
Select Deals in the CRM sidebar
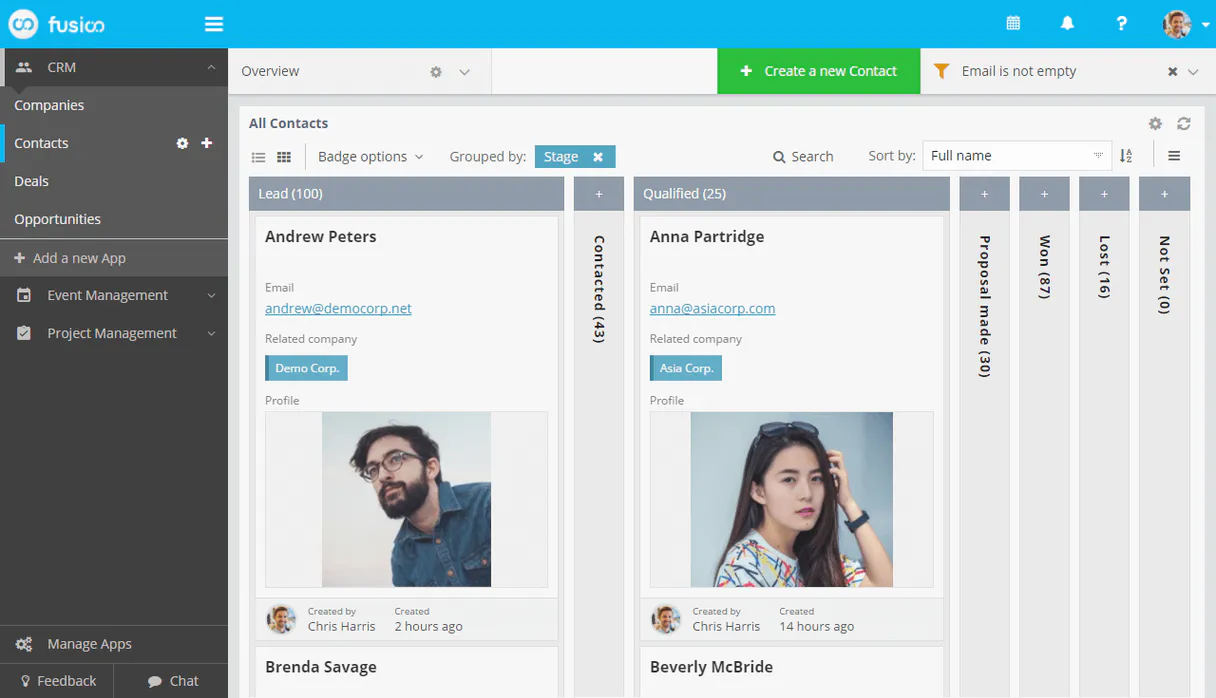pyautogui.click(x=32, y=181)
